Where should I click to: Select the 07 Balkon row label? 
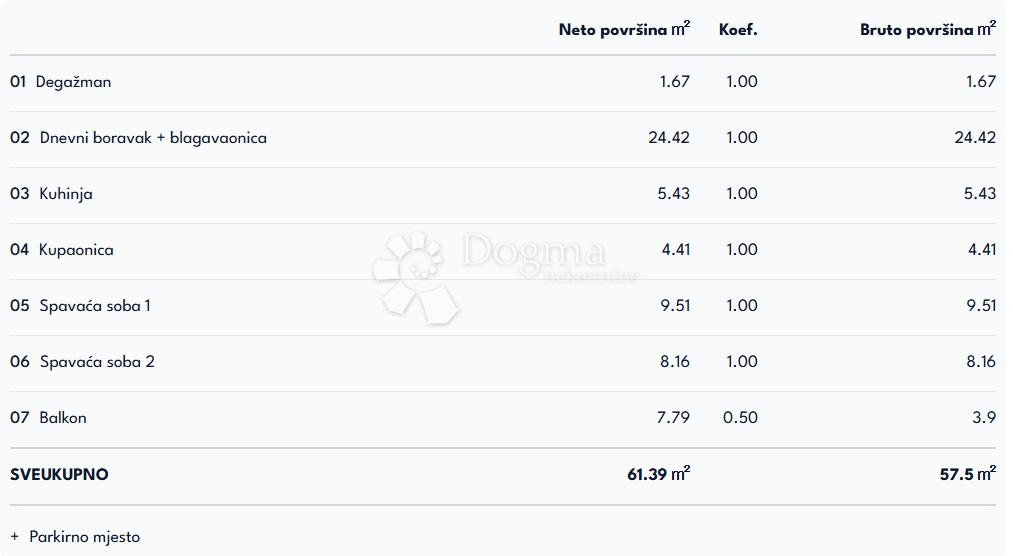49,418
